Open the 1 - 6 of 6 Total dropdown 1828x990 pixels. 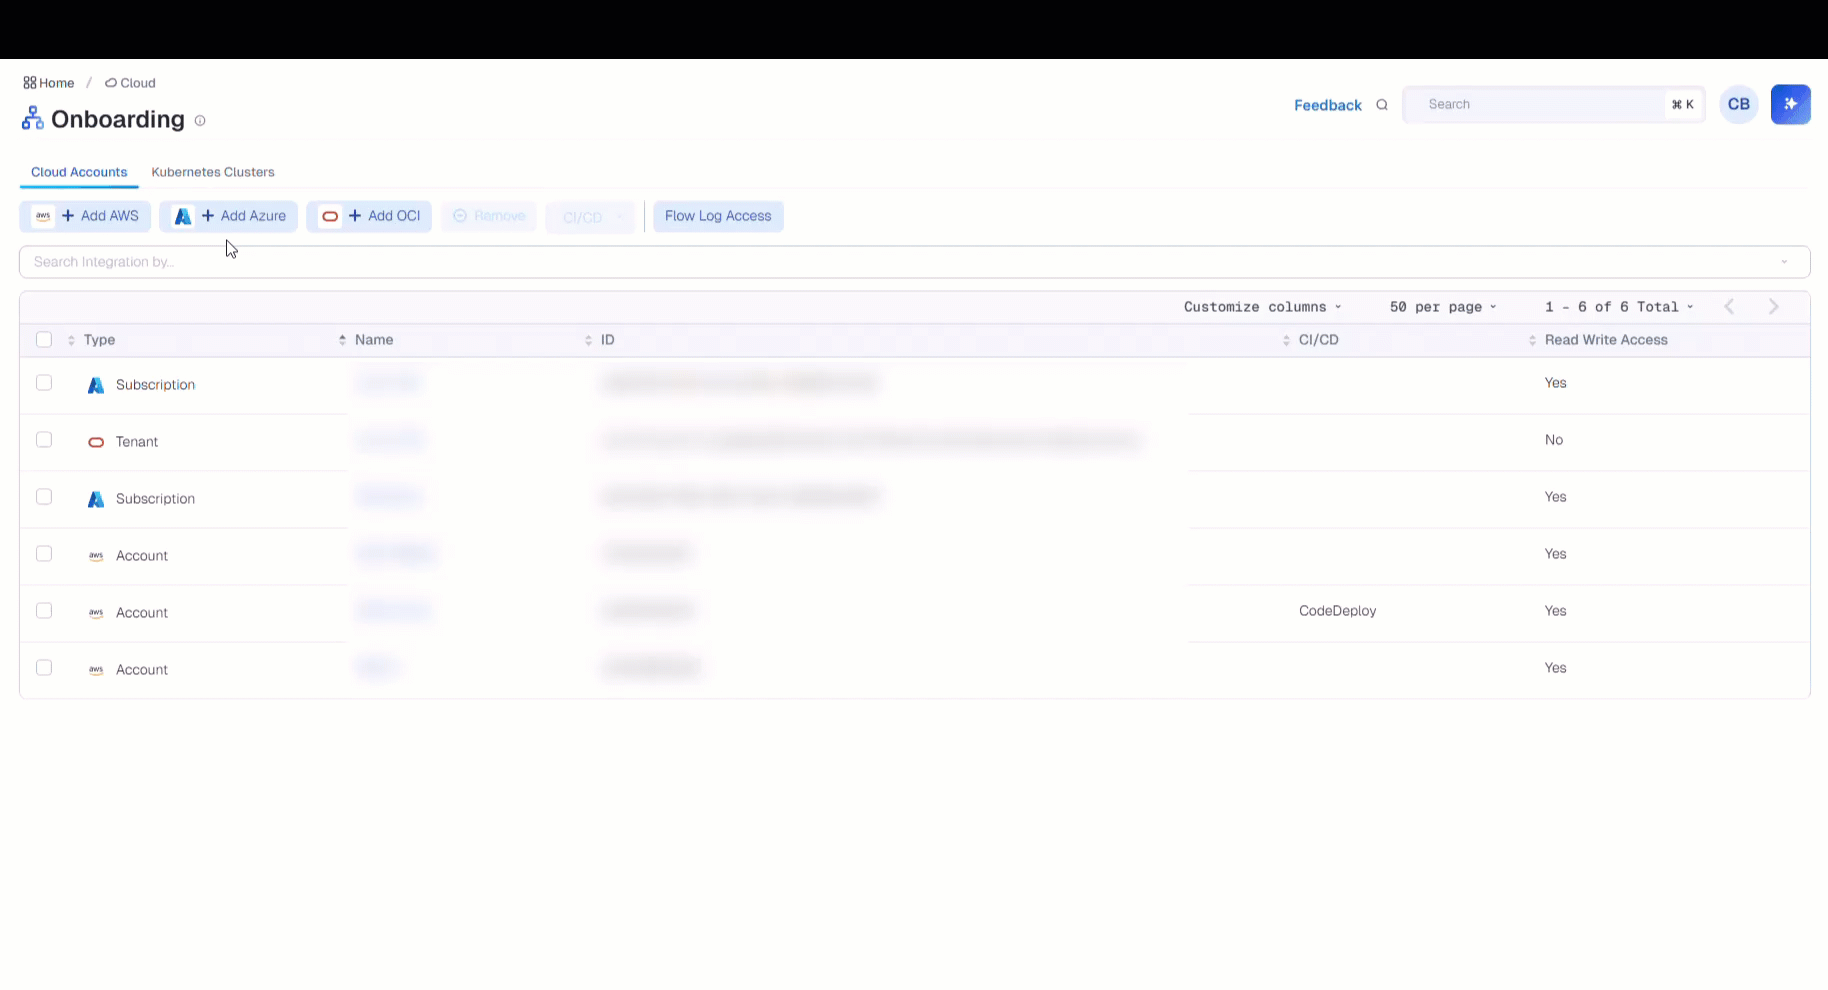point(1619,307)
